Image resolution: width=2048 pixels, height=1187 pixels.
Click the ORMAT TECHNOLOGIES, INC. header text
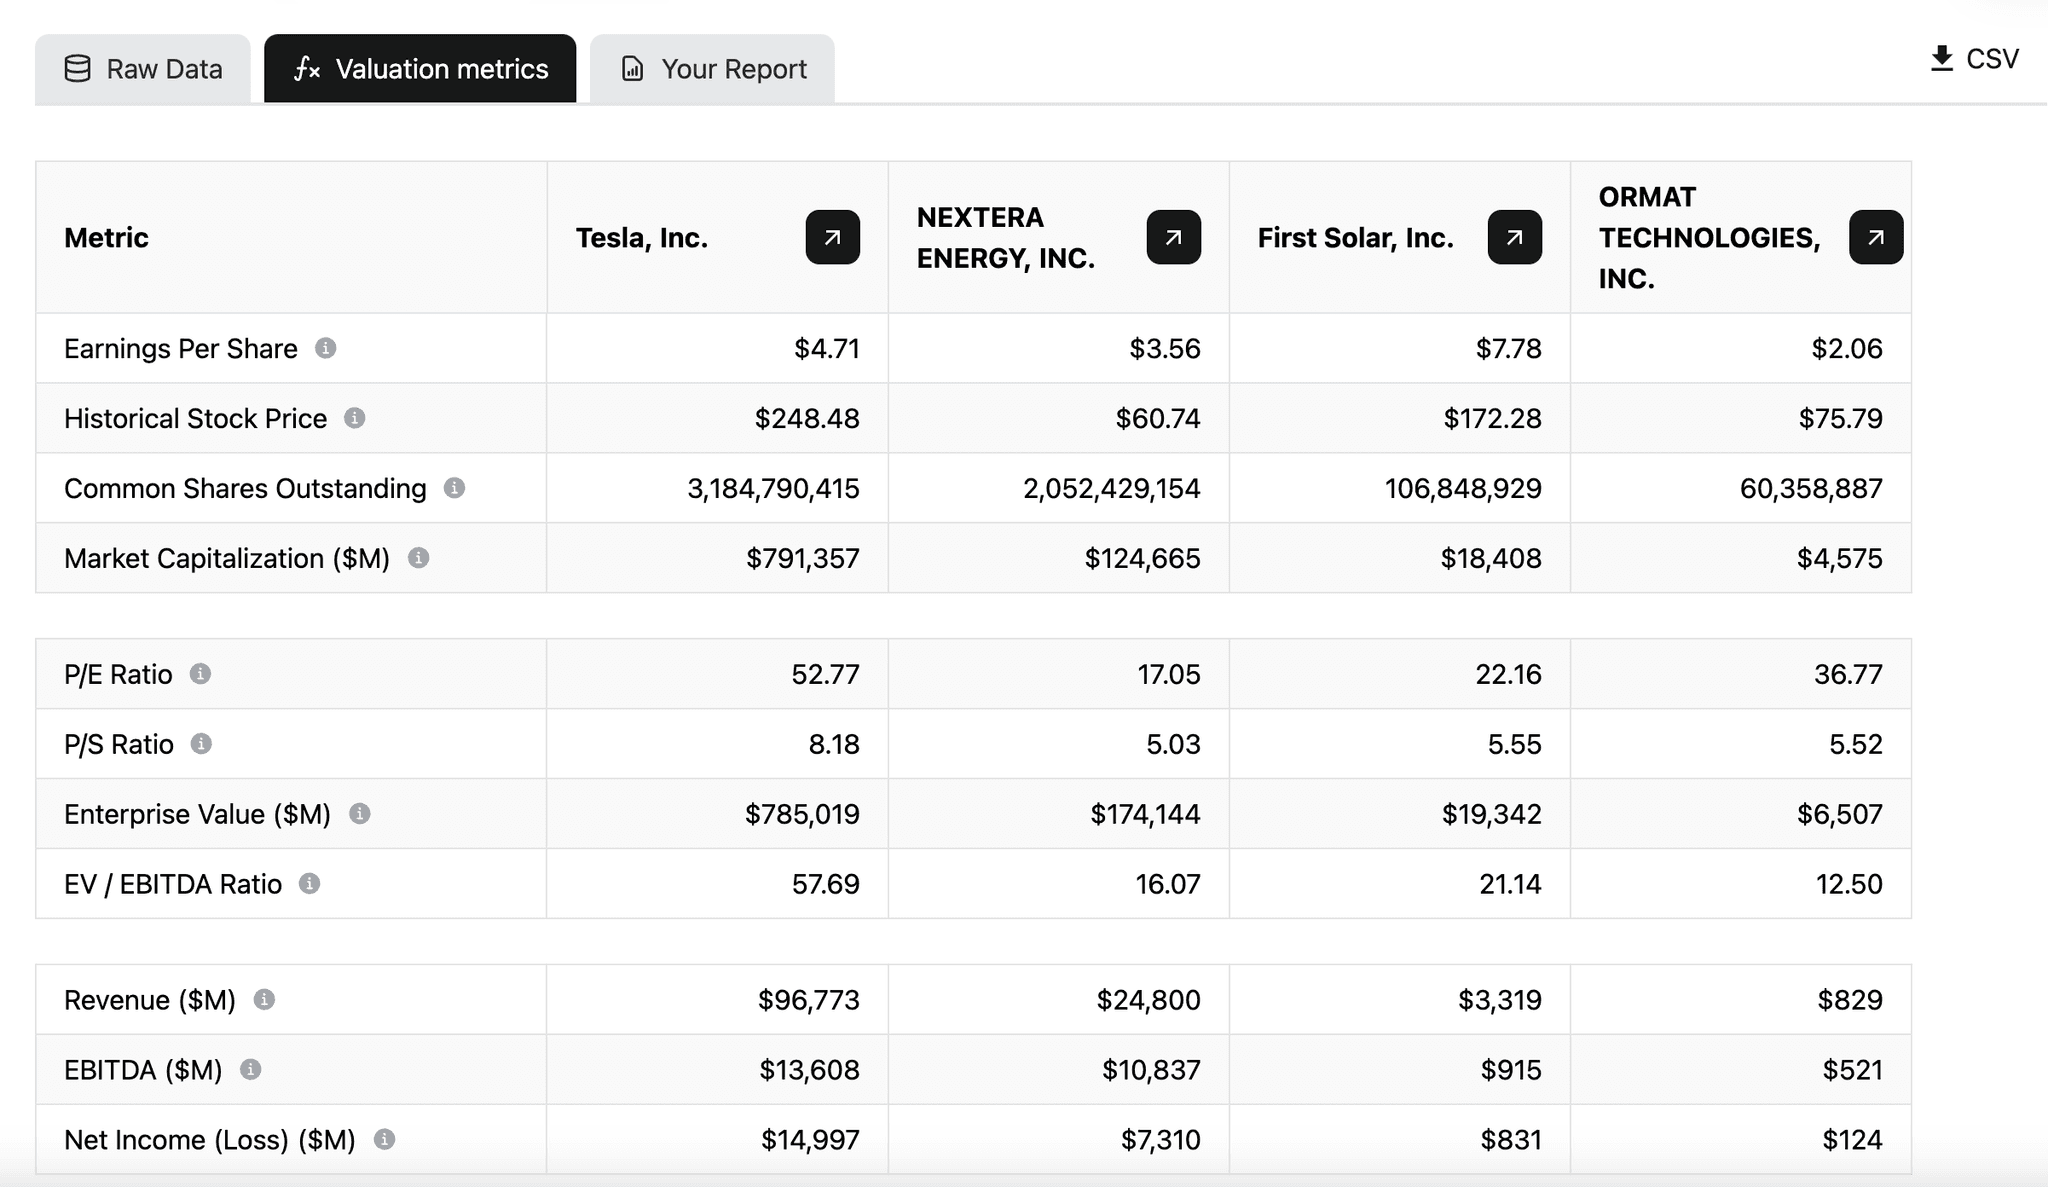click(1709, 238)
